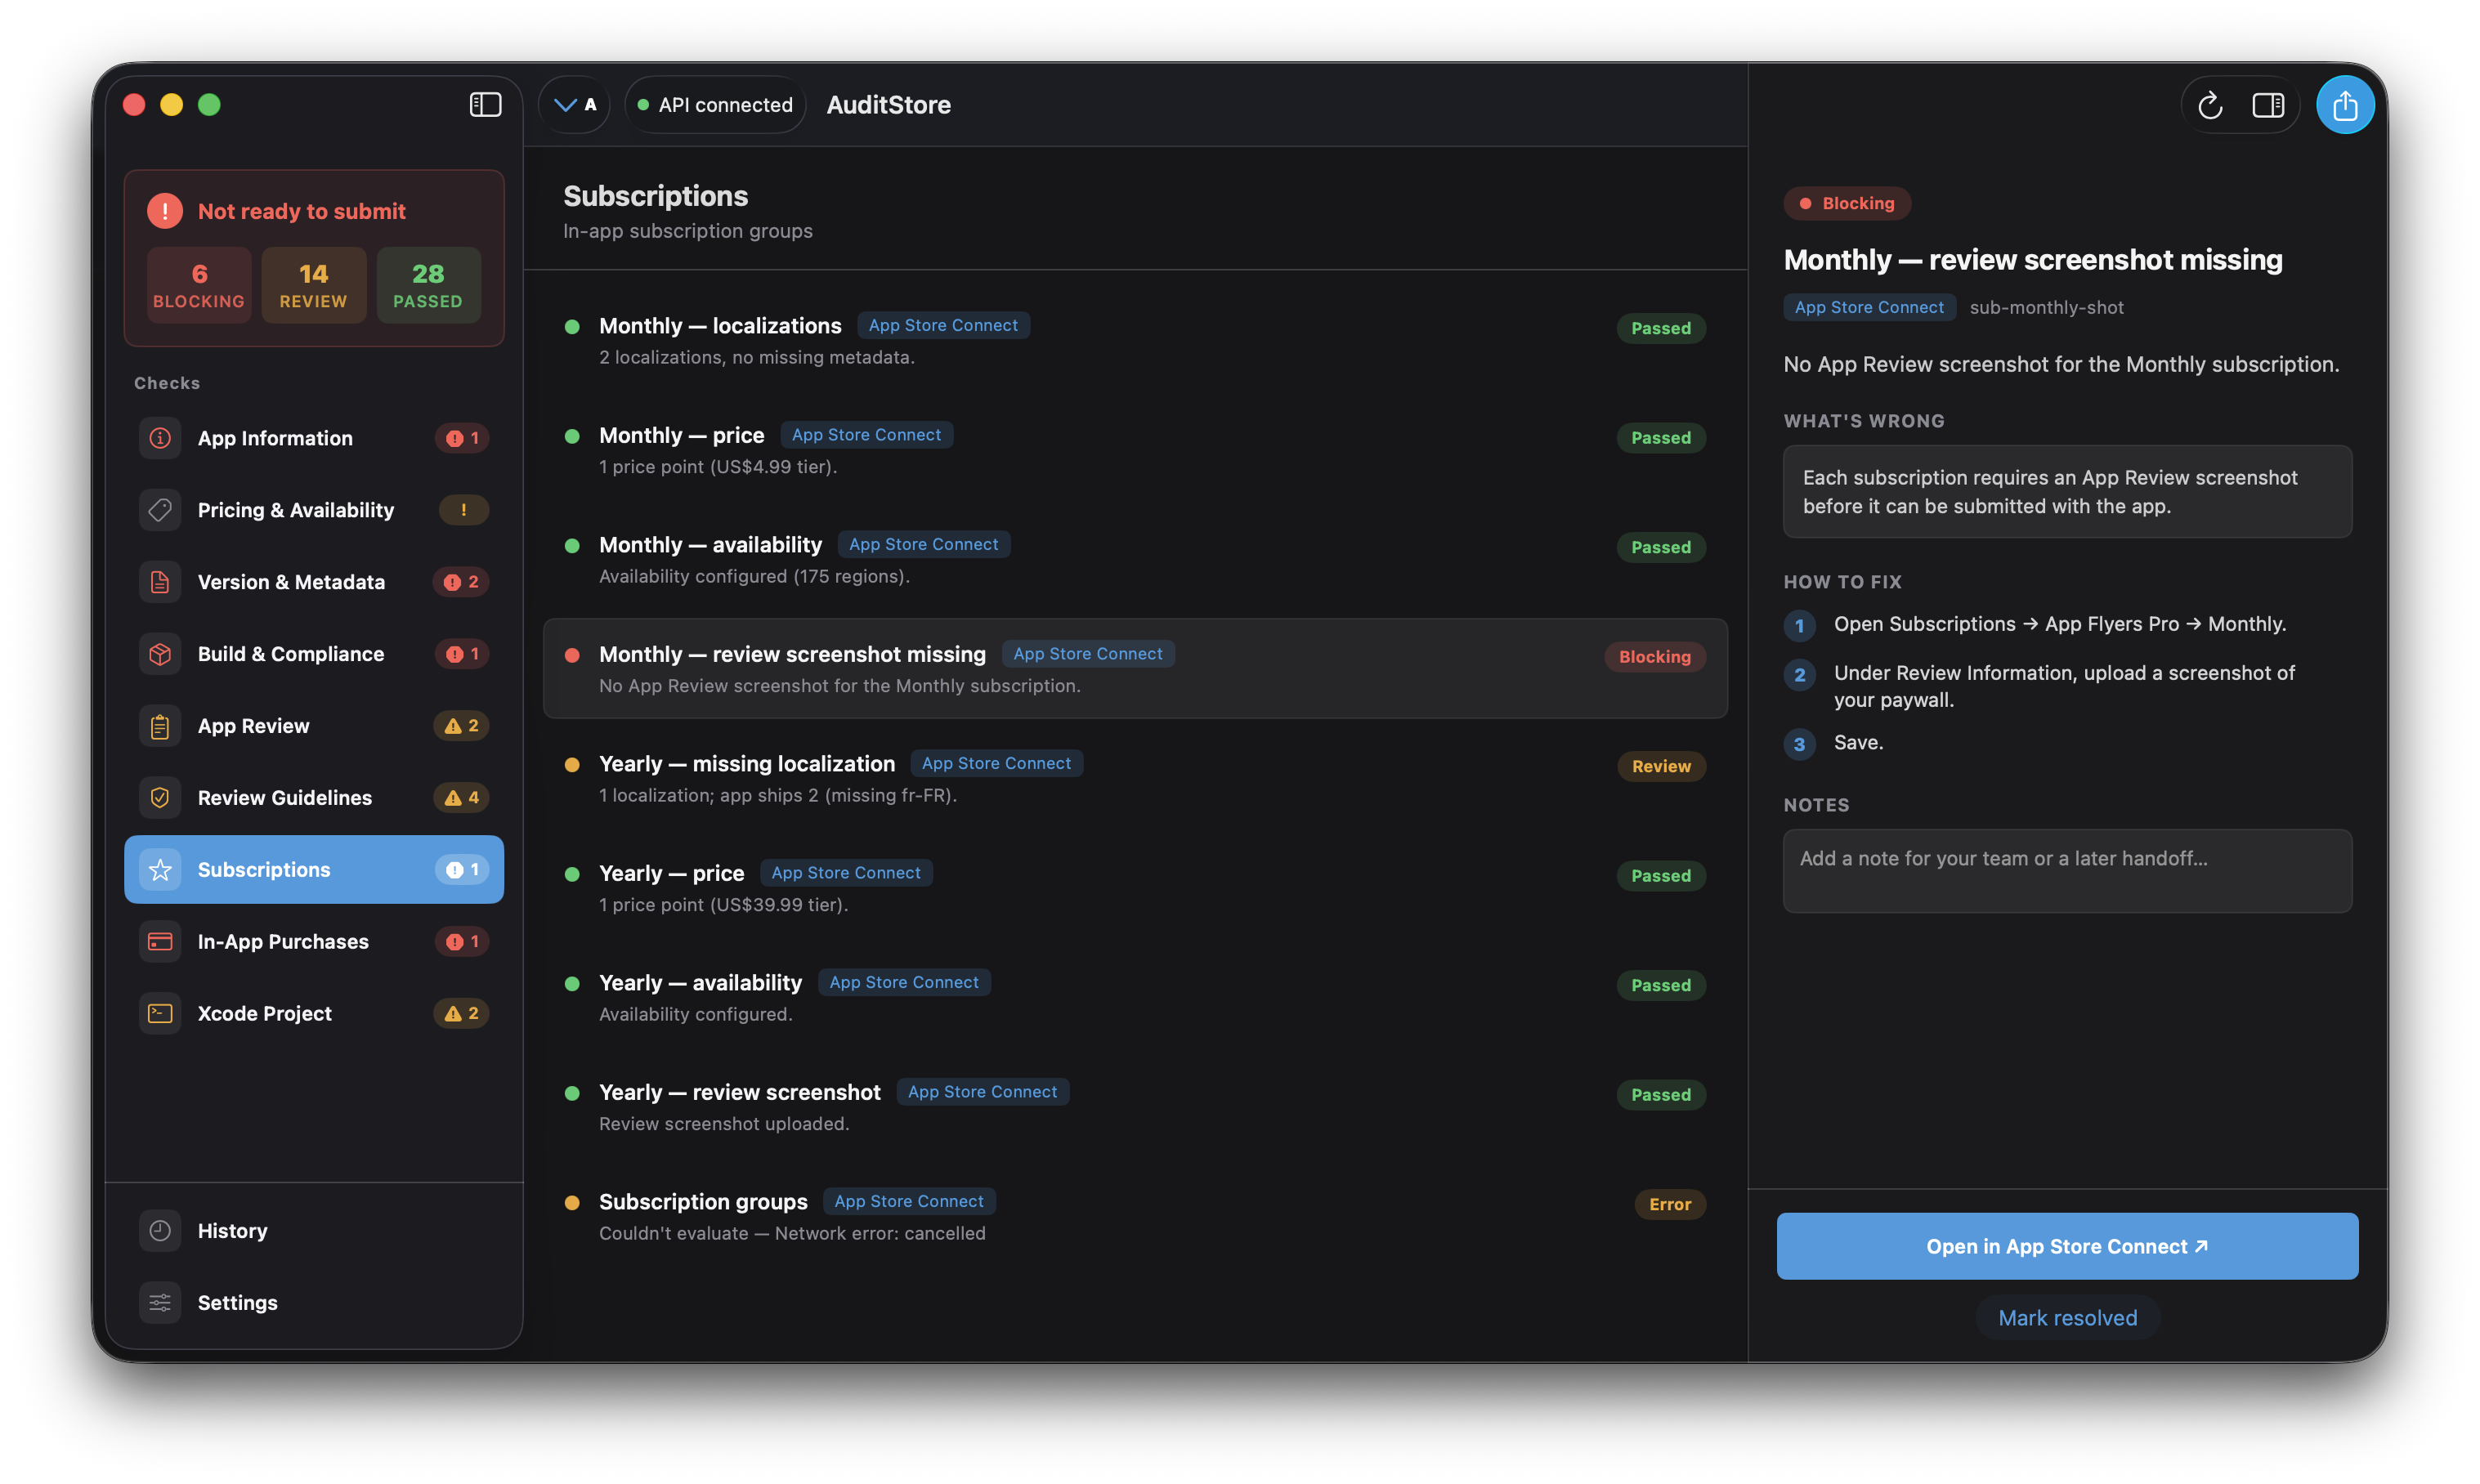The width and height of the screenshot is (2480, 1484).
Task: Click Xcode Project warning badge showing 2
Action: (461, 1014)
